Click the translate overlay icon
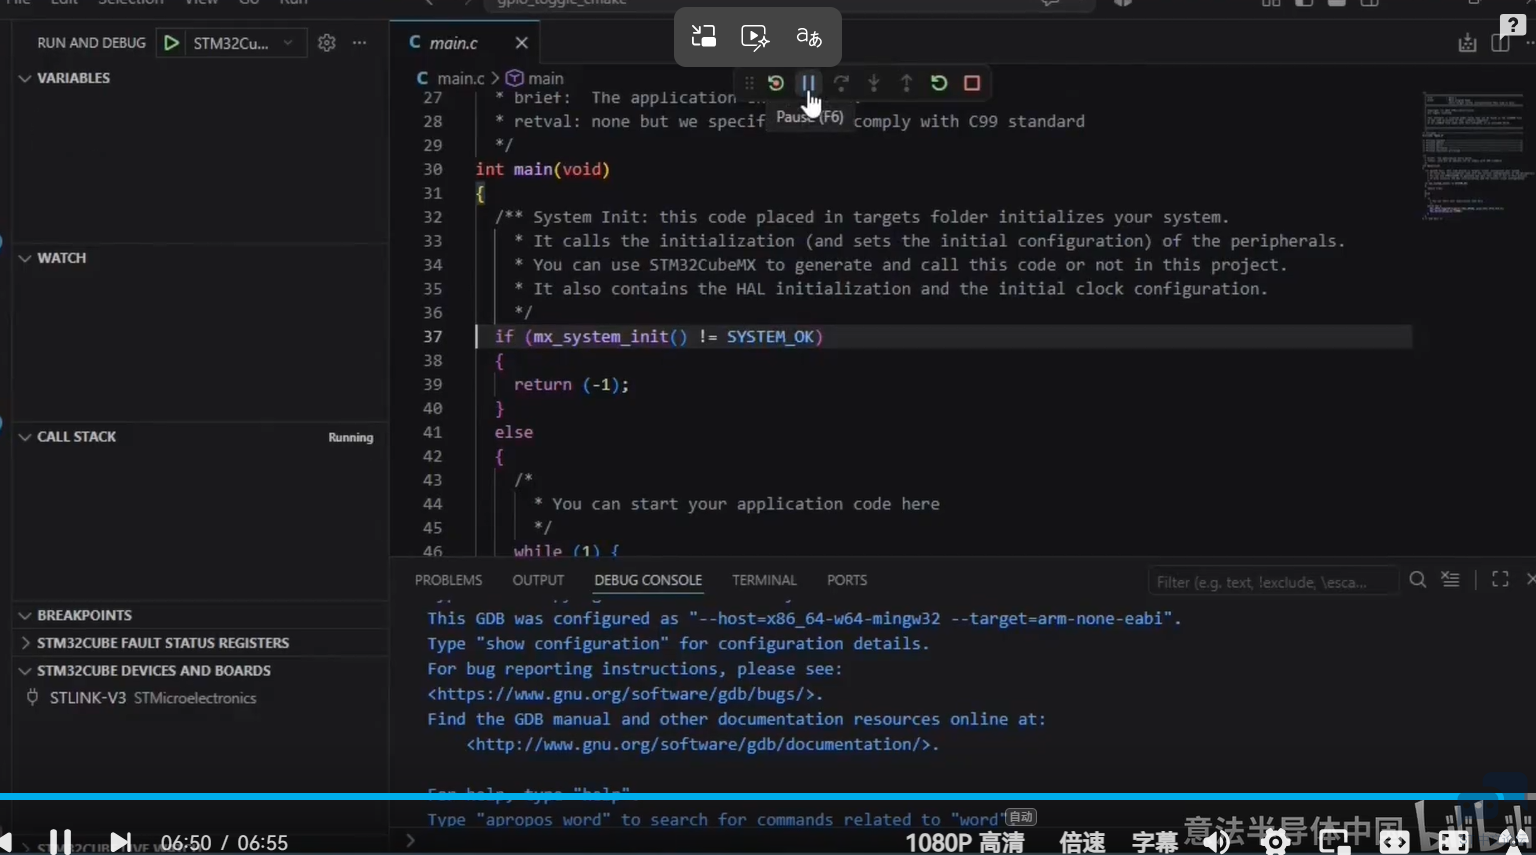This screenshot has height=855, width=1536. point(809,37)
